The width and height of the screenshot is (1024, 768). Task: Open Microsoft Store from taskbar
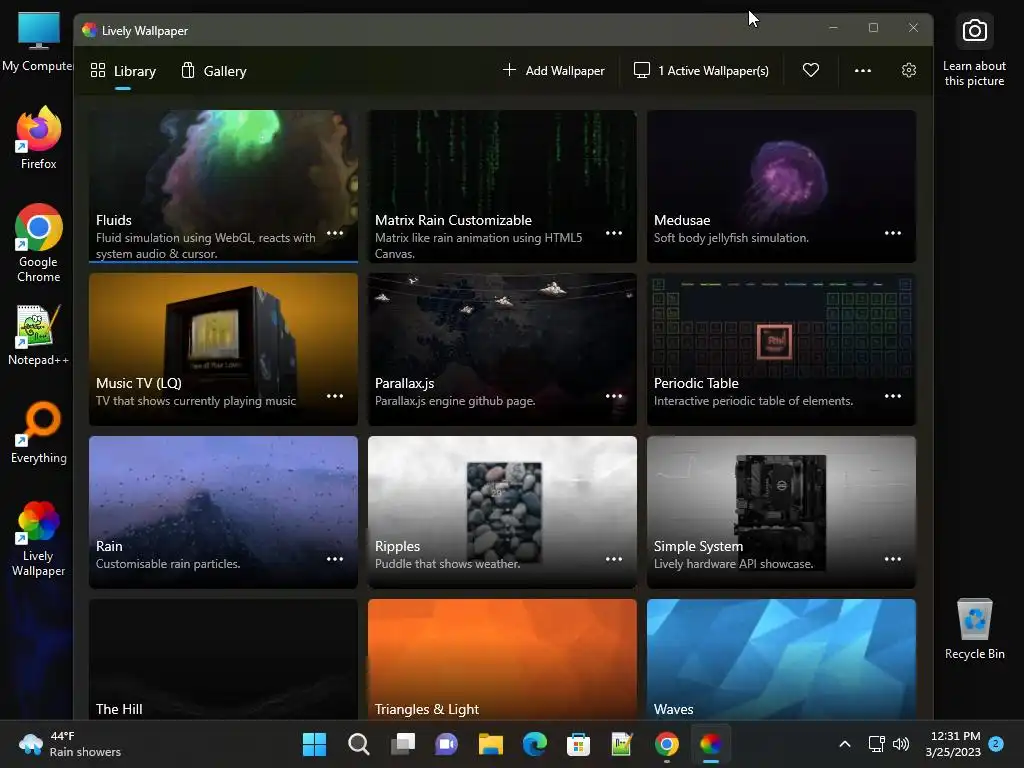click(579, 744)
